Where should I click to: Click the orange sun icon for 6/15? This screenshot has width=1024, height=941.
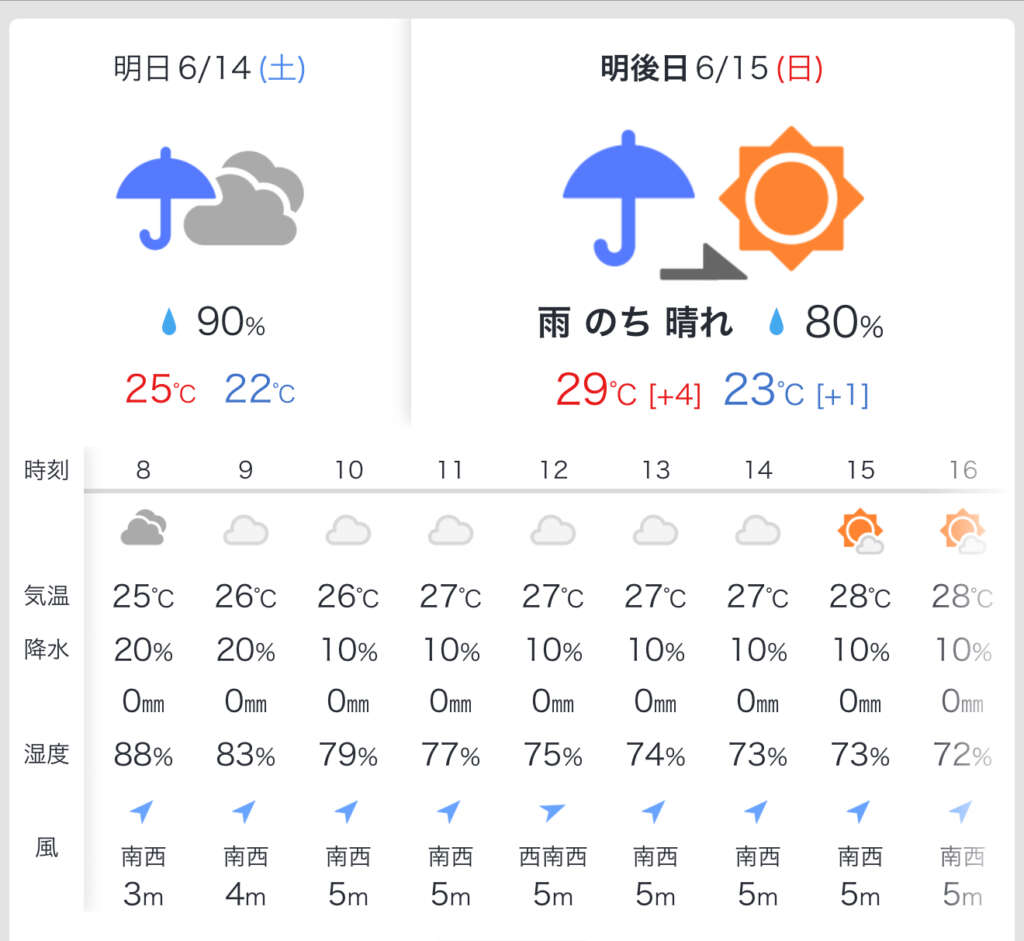[x=792, y=199]
